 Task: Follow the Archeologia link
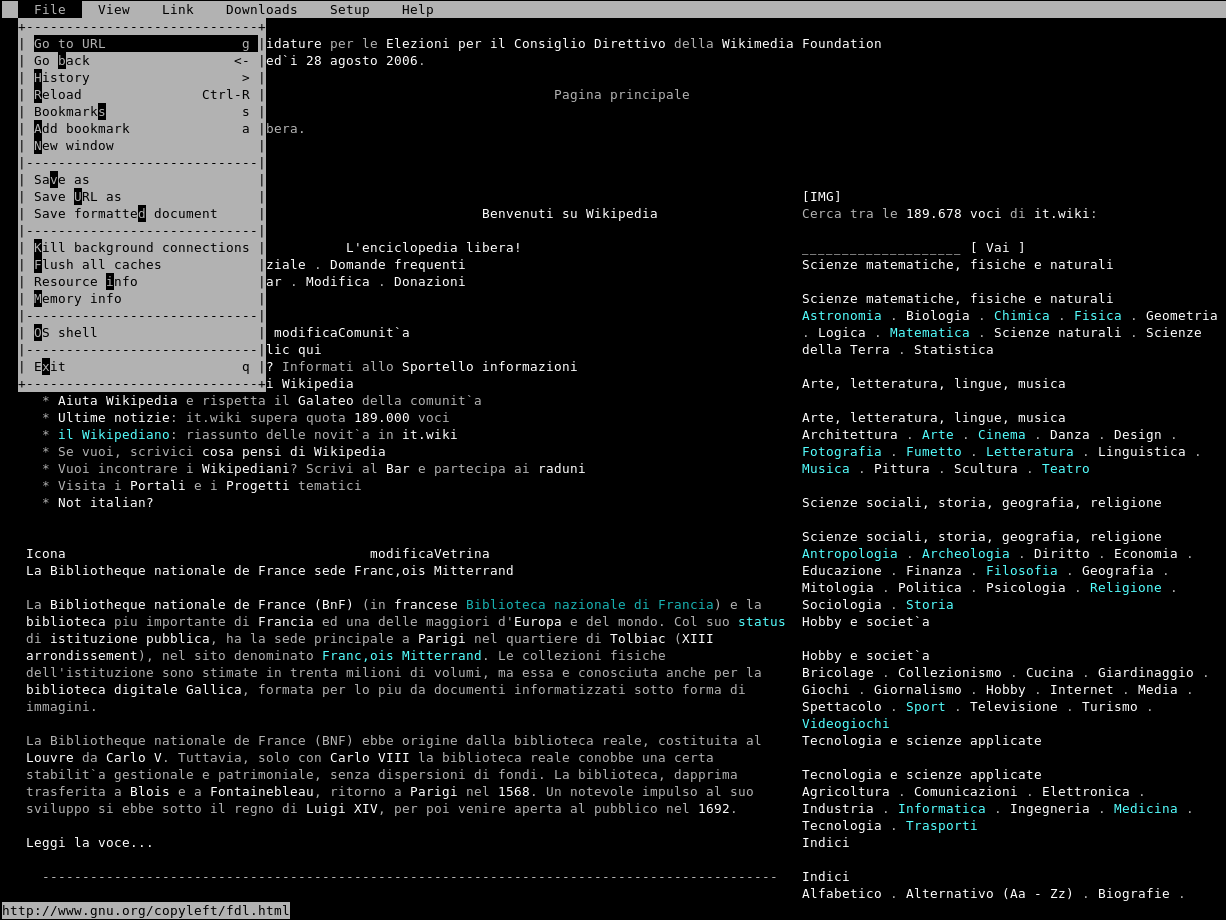(966, 554)
